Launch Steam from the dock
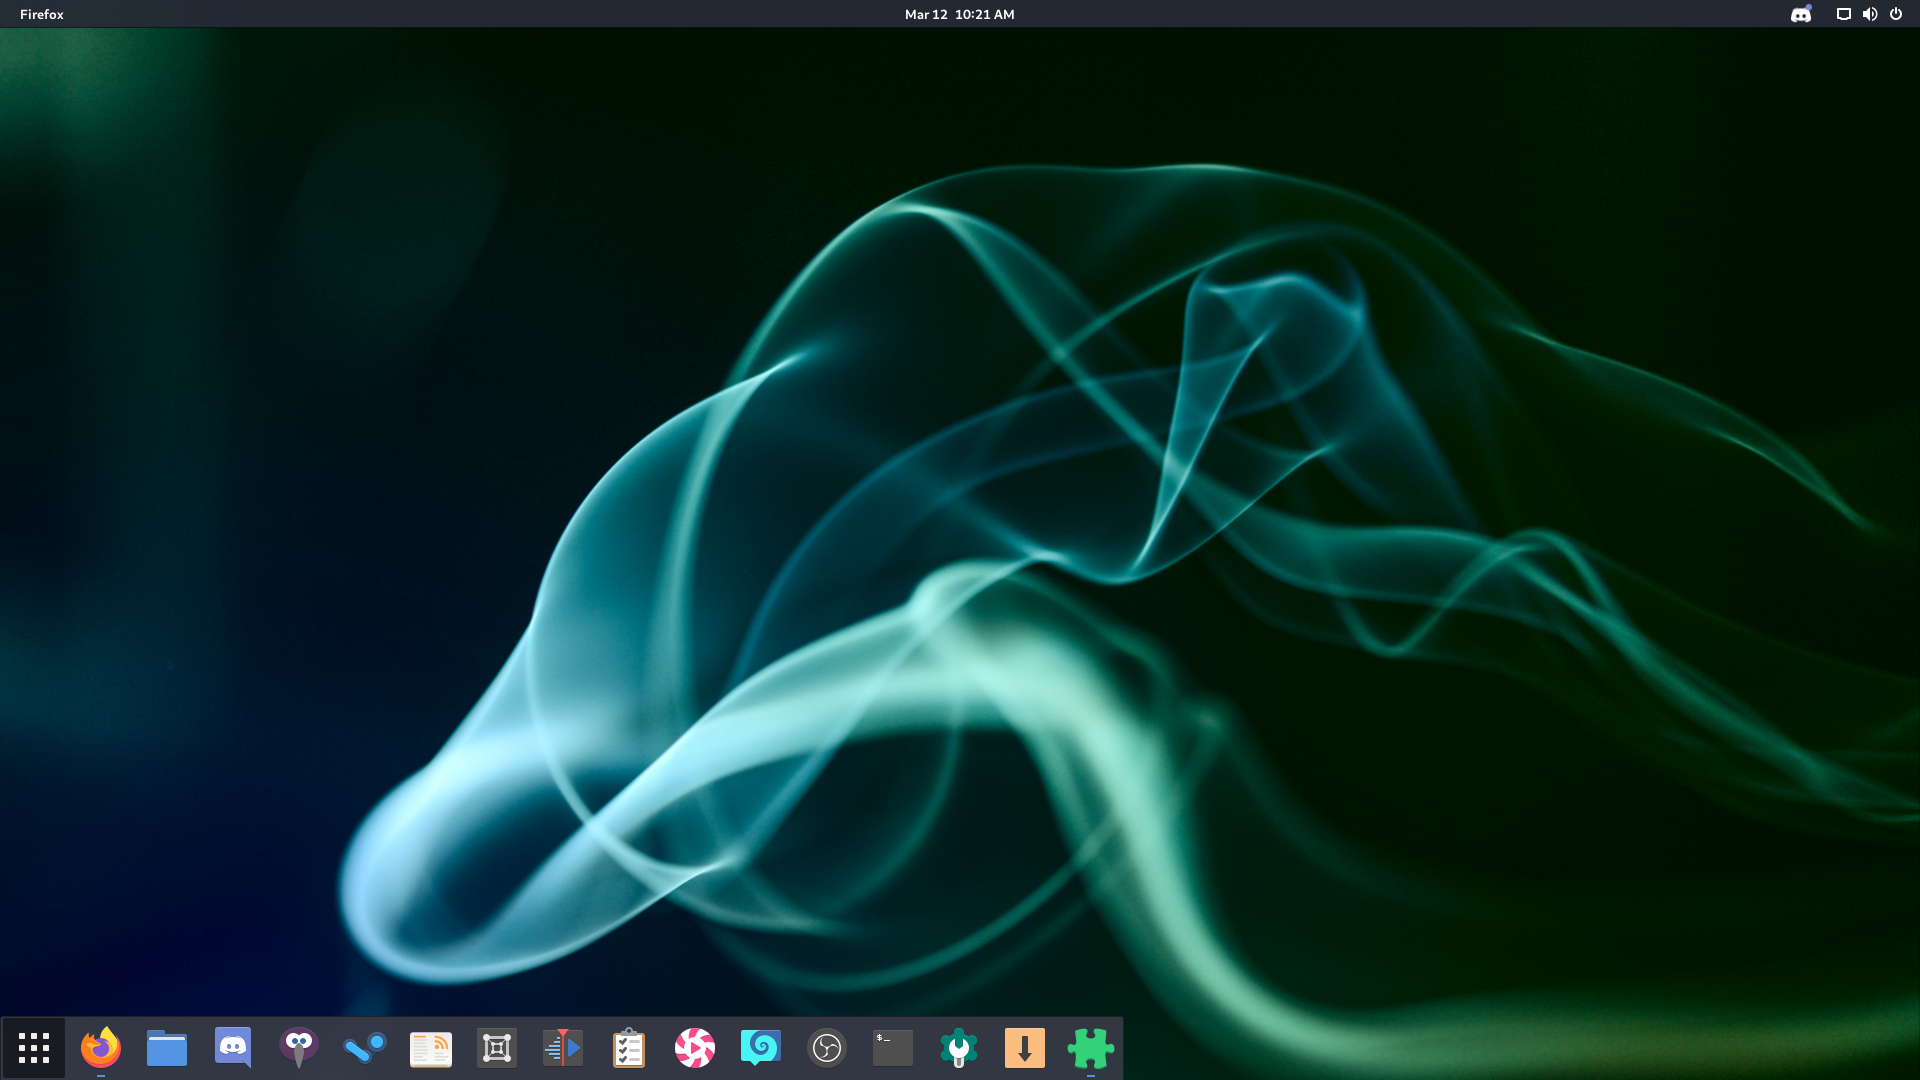The height and width of the screenshot is (1080, 1920). tap(364, 1048)
